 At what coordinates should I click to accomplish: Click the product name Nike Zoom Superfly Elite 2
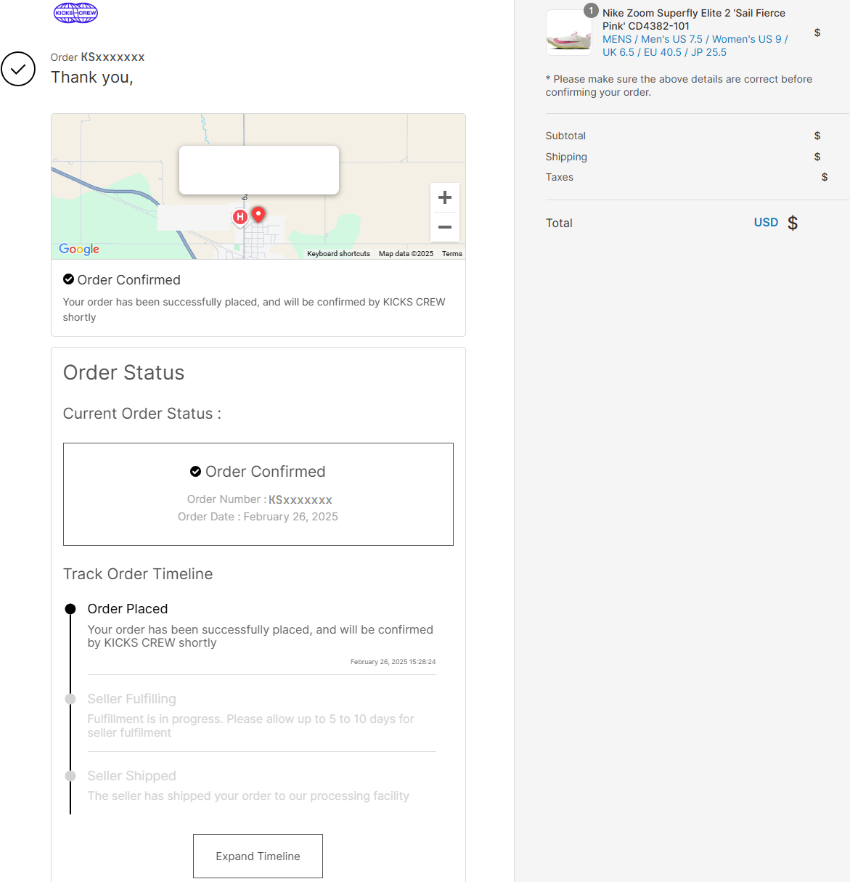pos(694,19)
